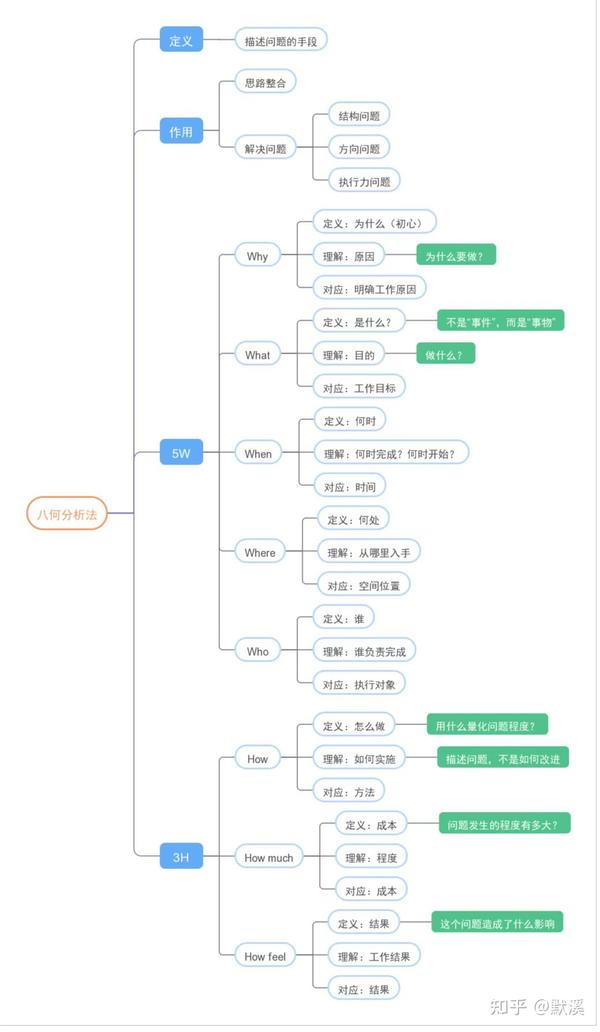Click the 知乎 @默溪 watermark
Image resolution: width=600 pixels, height=1032 pixels.
click(543, 1006)
